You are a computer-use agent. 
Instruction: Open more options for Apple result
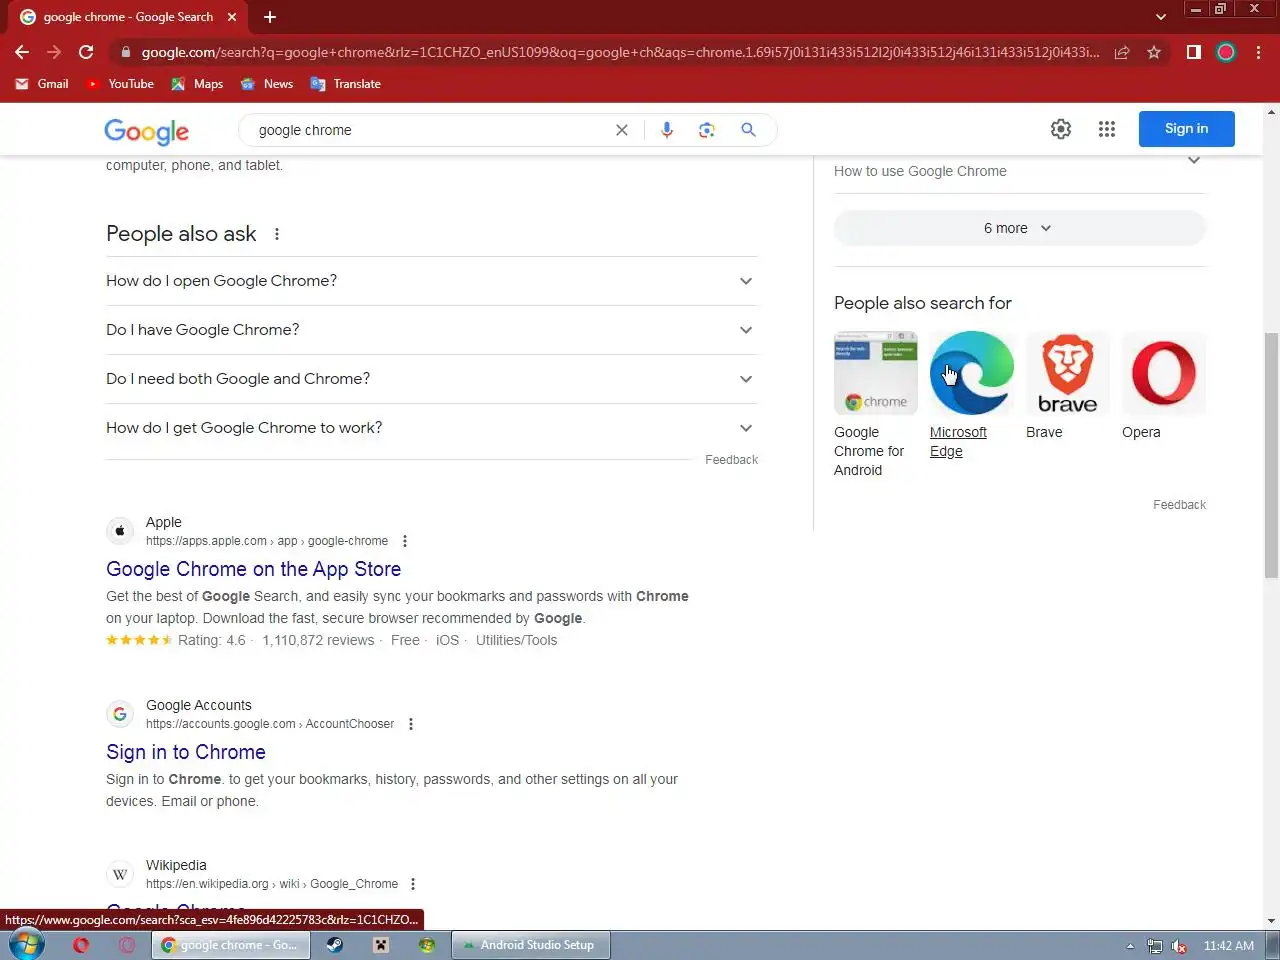[x=405, y=541]
